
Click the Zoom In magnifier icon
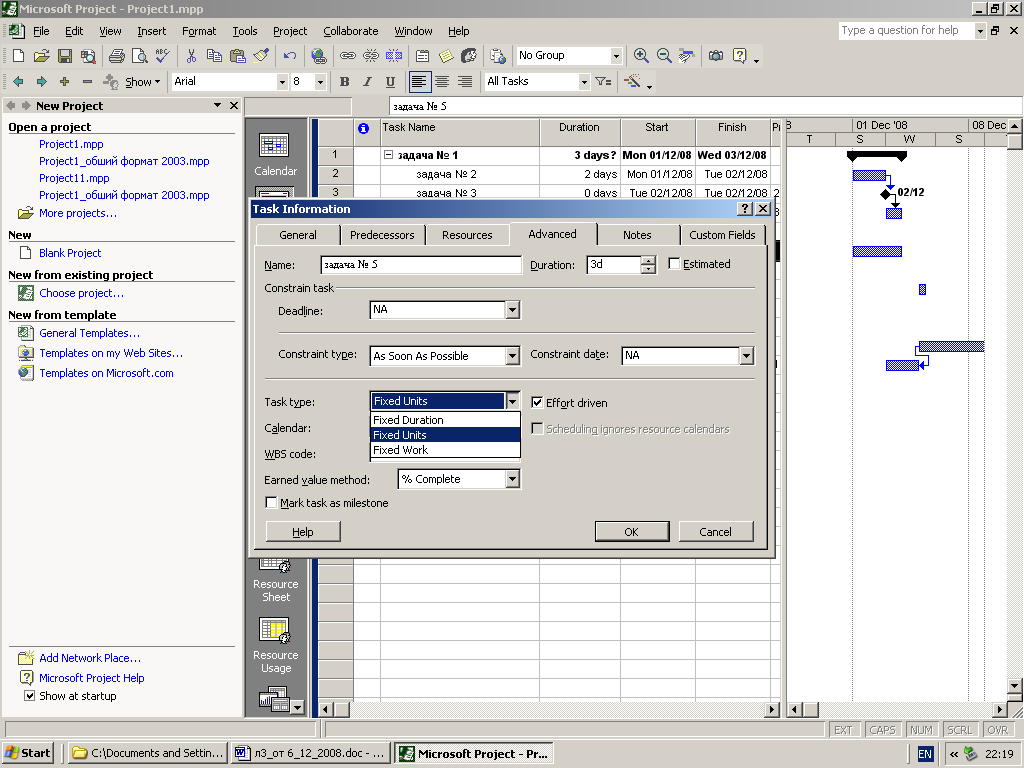click(641, 56)
